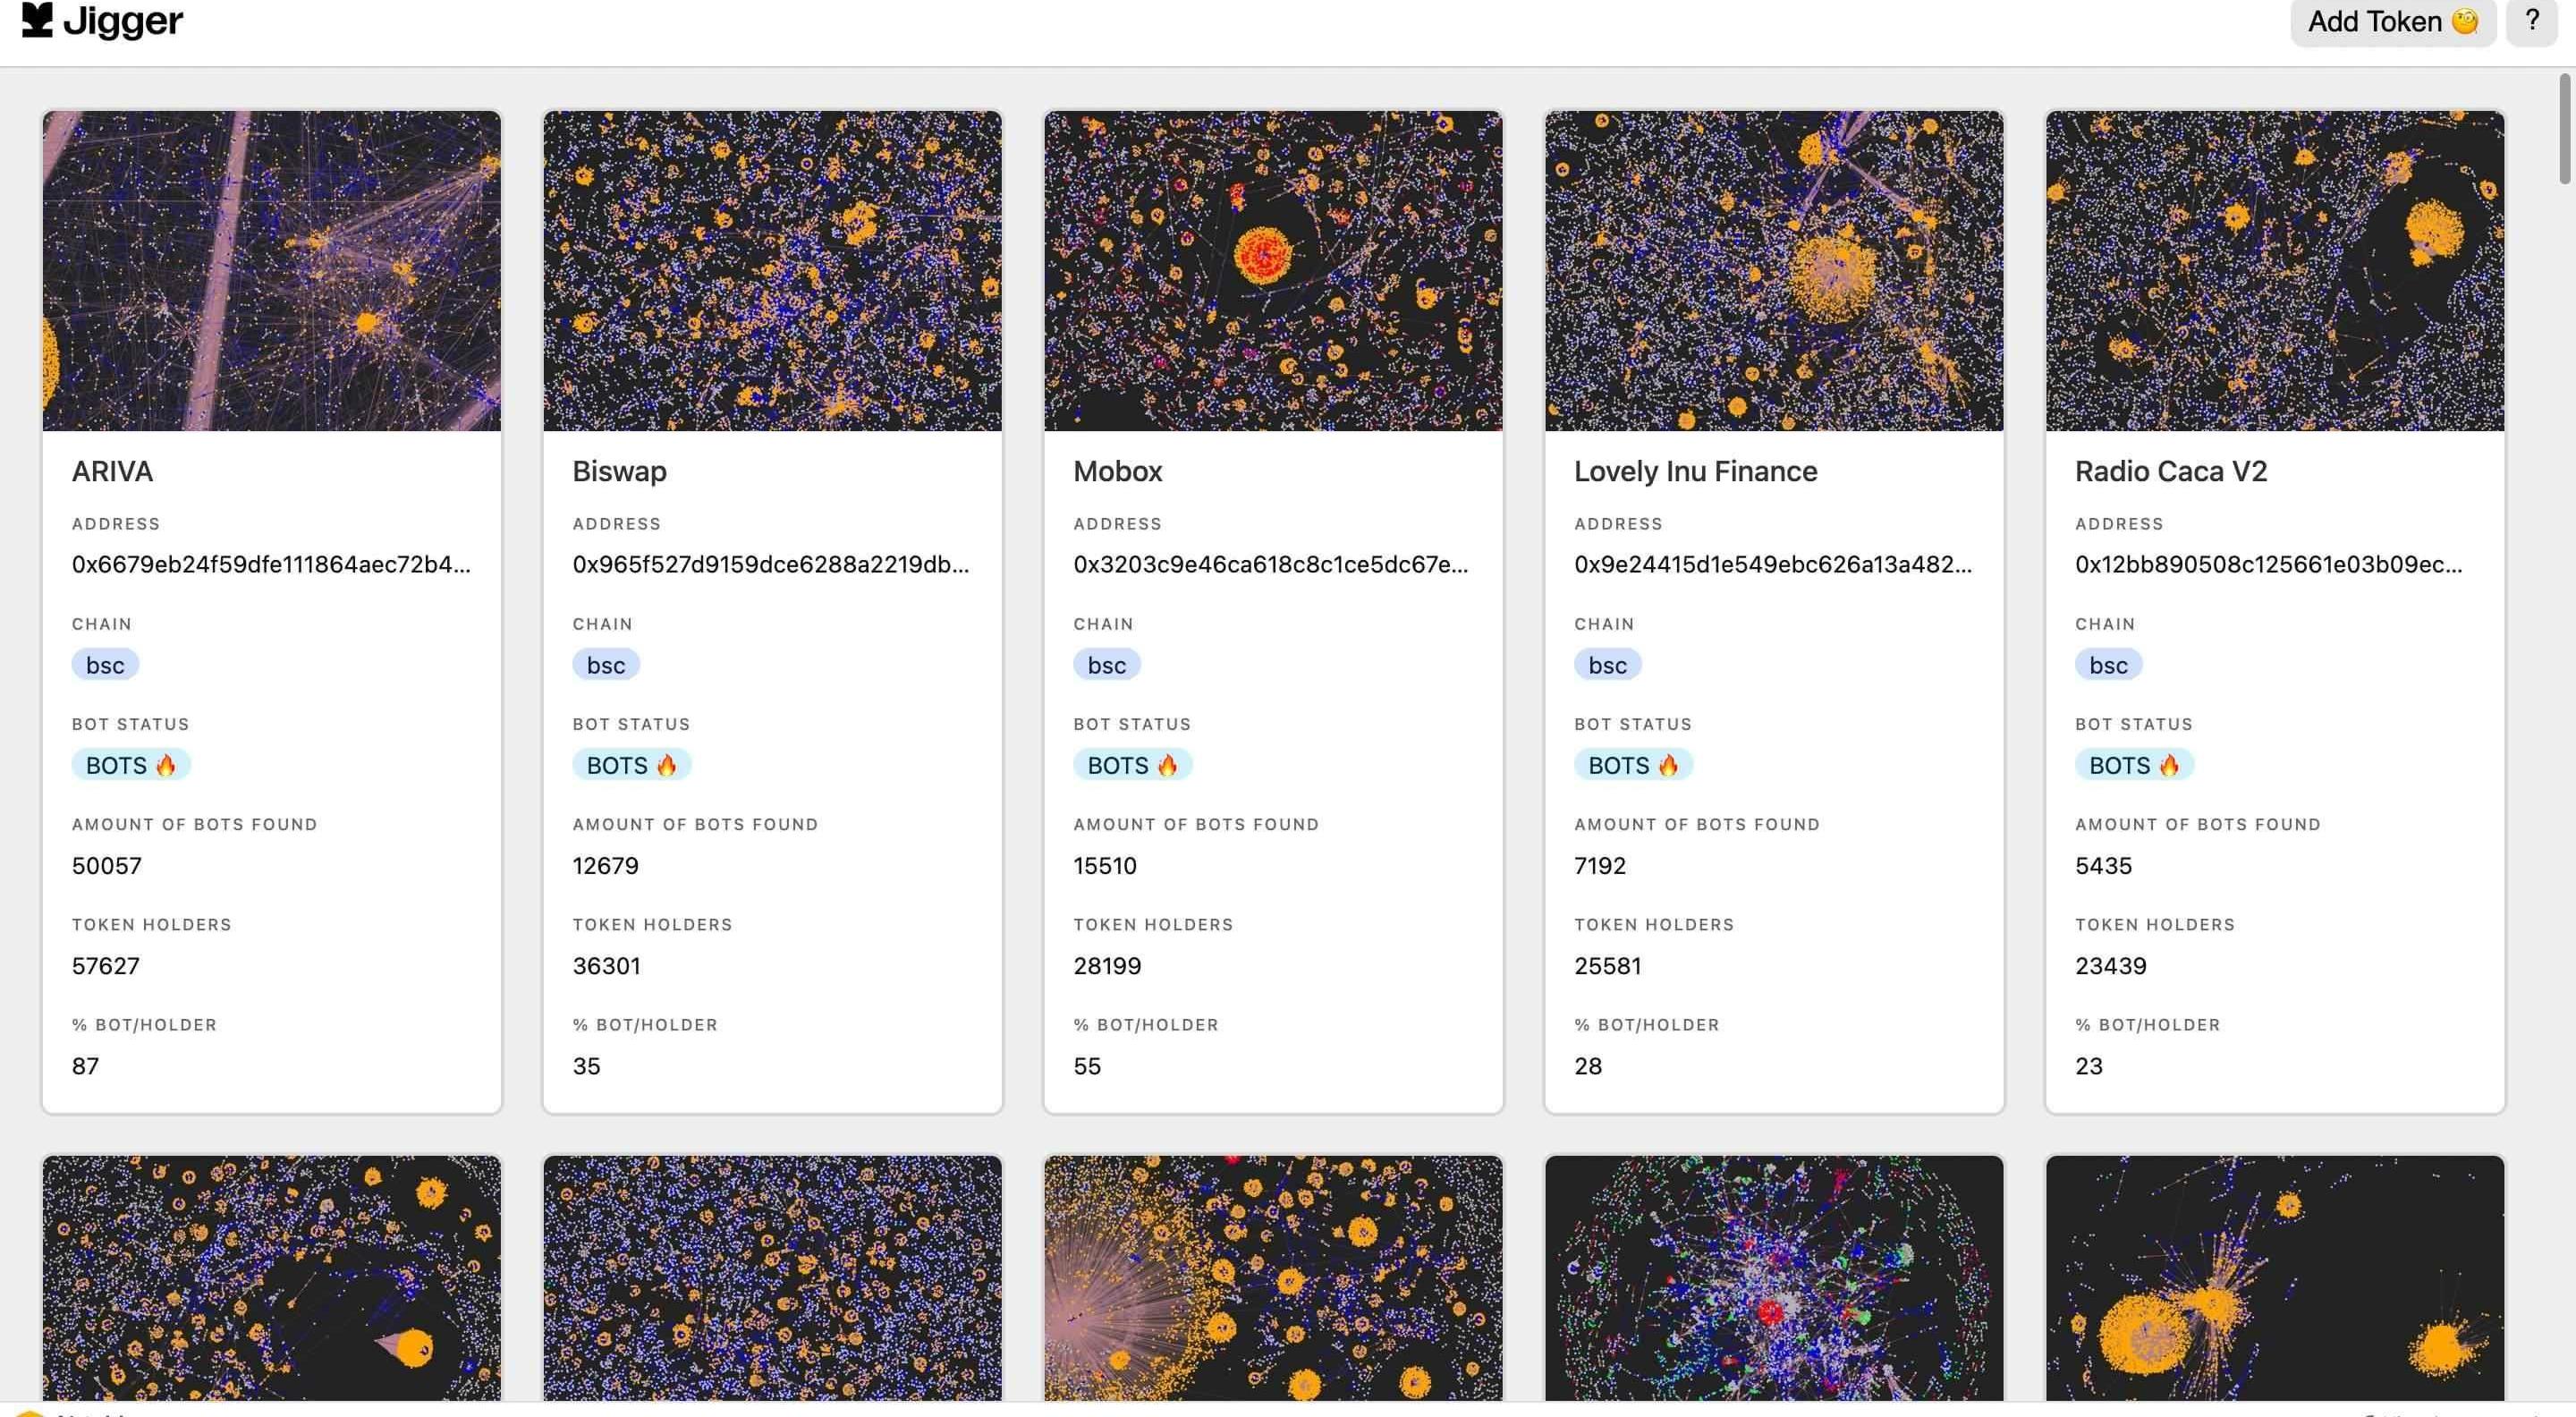Click the Radio Caca V2 BOTS badge

pyautogui.click(x=2134, y=765)
